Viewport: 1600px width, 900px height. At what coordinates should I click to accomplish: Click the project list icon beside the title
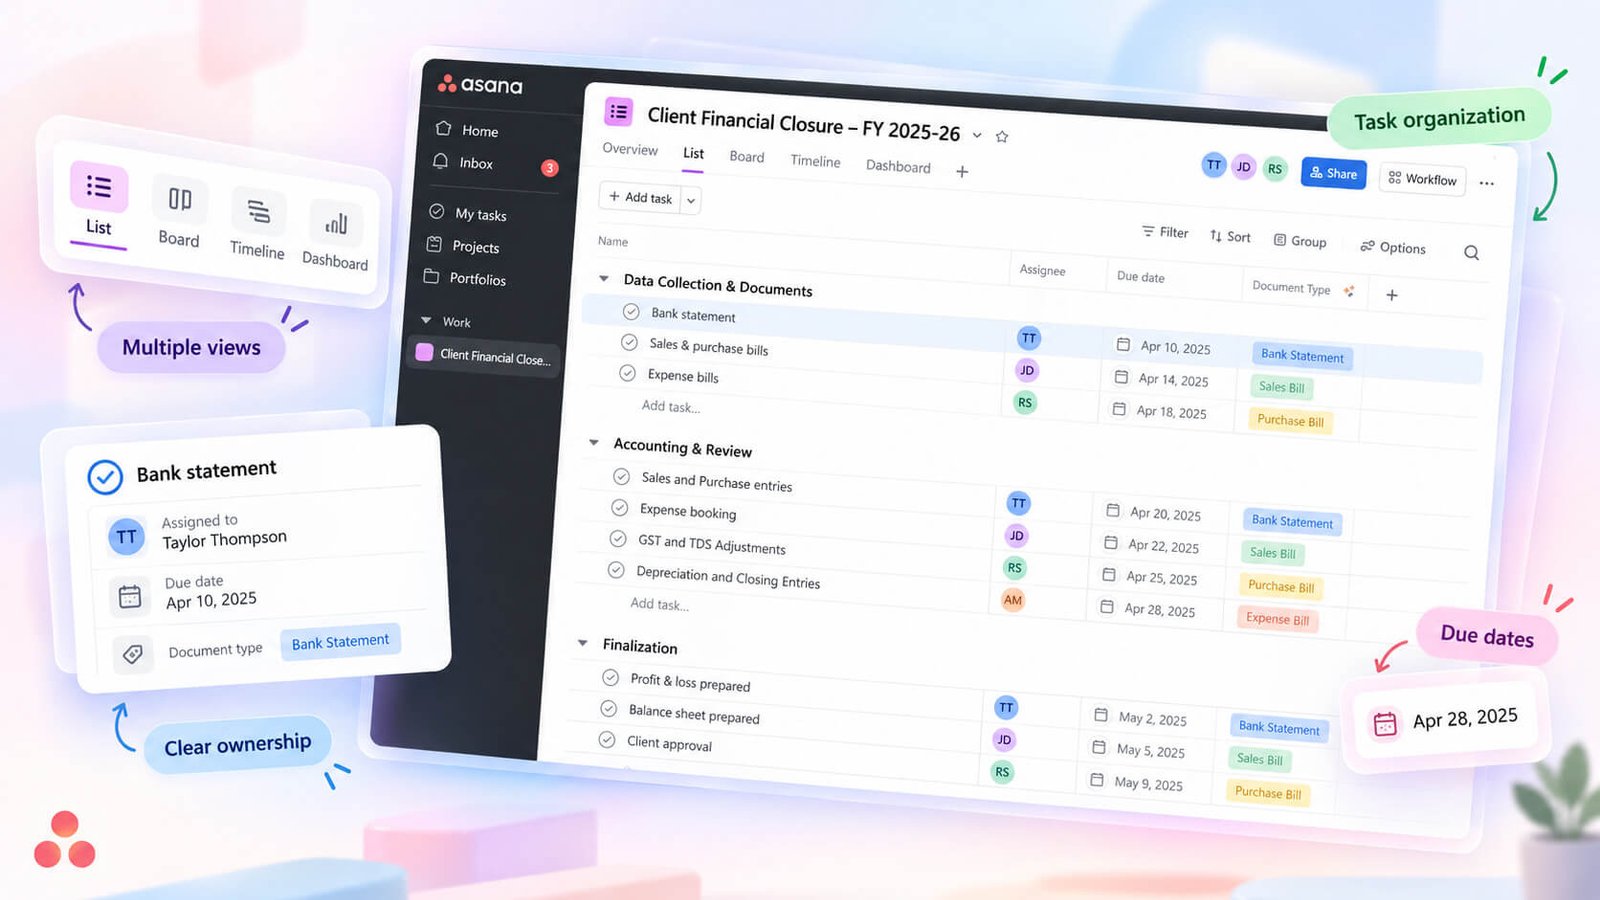618,112
